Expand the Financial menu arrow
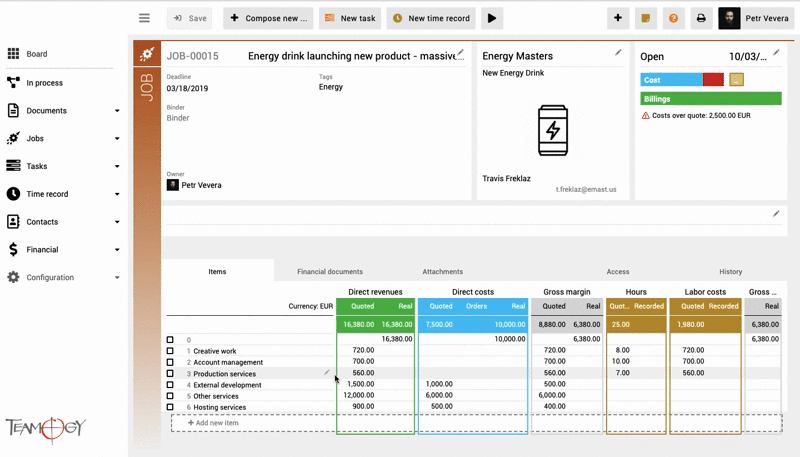Image resolution: width=800 pixels, height=457 pixels. point(117,250)
